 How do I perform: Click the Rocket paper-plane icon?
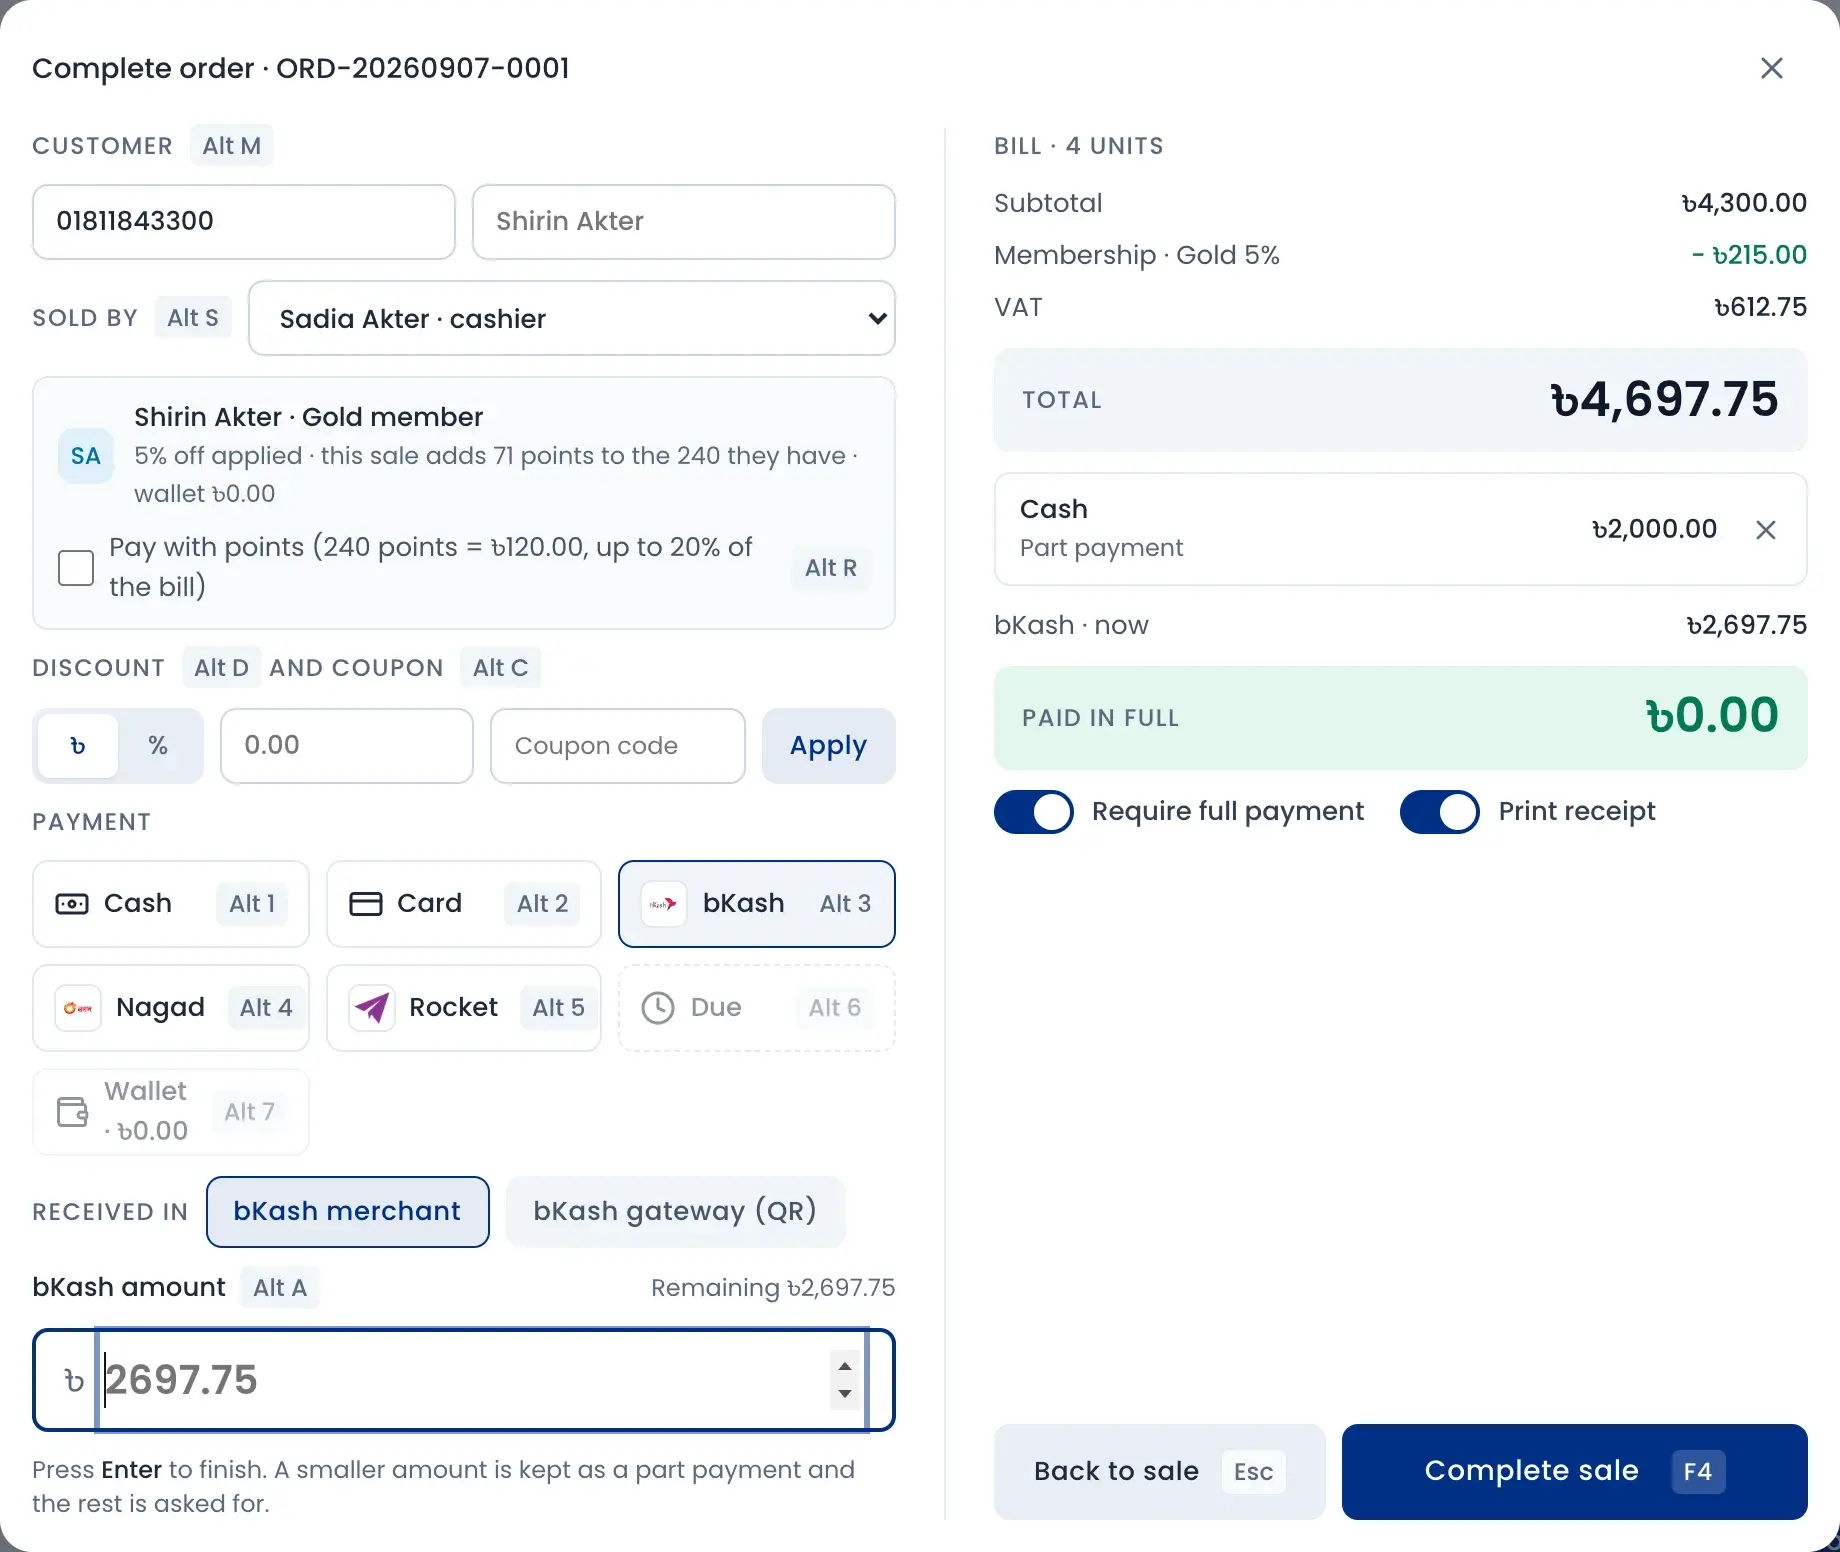click(372, 1008)
